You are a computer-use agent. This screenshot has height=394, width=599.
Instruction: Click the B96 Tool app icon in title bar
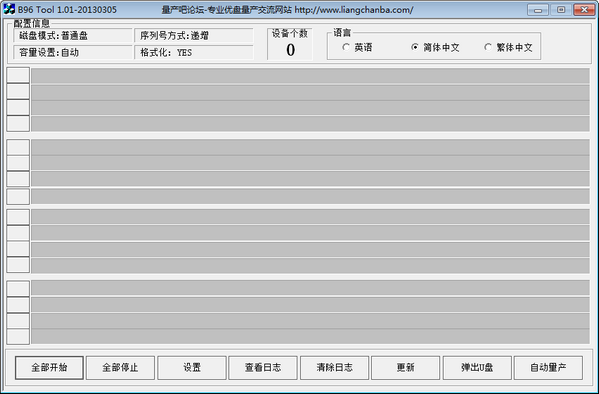point(9,9)
